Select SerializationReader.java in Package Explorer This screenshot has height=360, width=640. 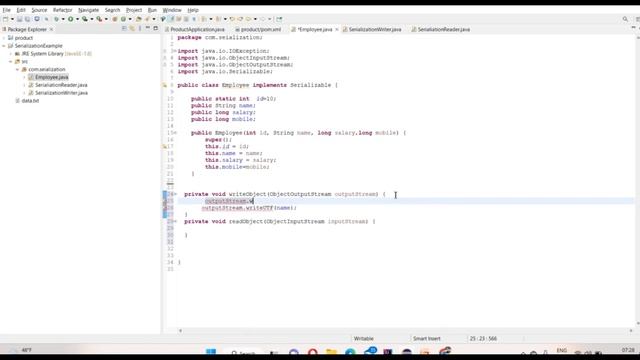tap(61, 85)
